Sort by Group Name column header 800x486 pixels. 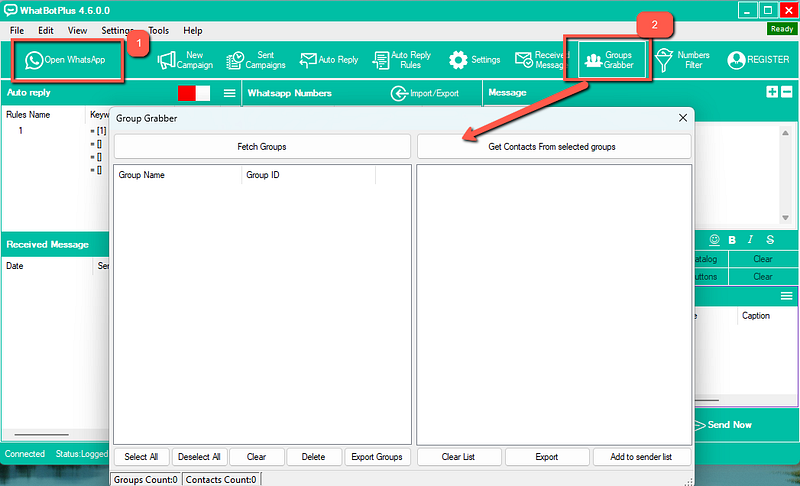(x=177, y=175)
